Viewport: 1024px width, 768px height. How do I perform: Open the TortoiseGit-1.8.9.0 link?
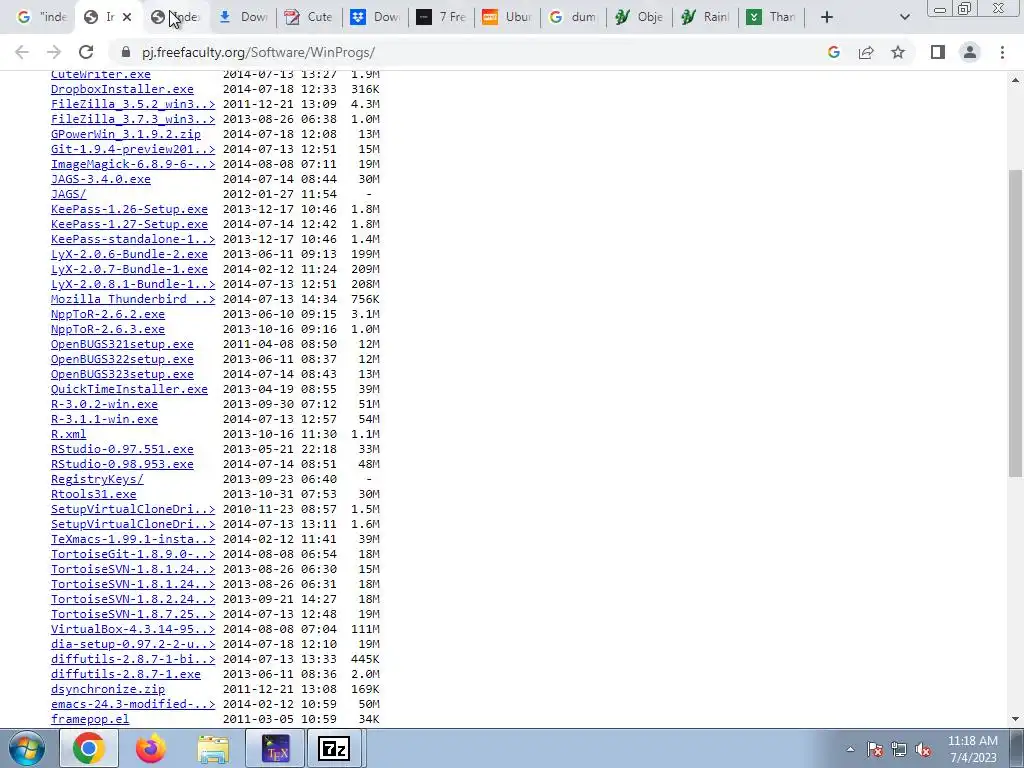point(133,554)
